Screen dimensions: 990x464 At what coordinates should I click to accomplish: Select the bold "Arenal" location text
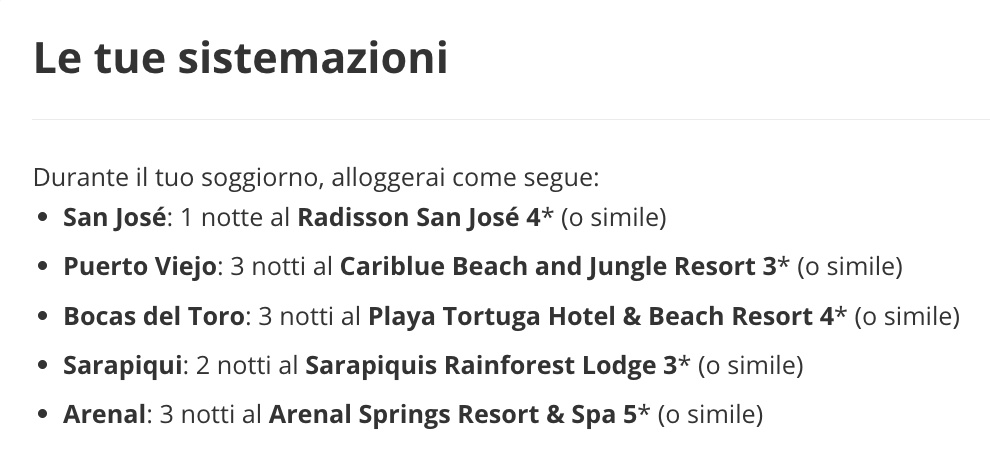tap(104, 414)
